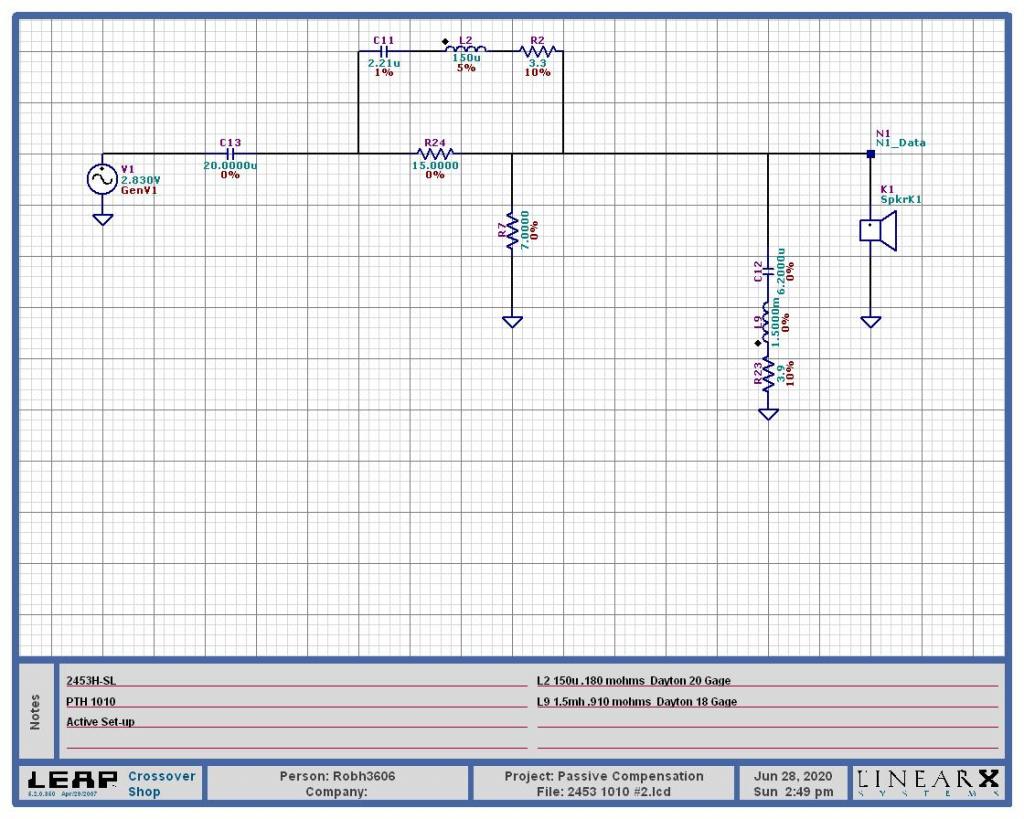
Task: Click notes line 2453H-SL
Action: coord(91,681)
